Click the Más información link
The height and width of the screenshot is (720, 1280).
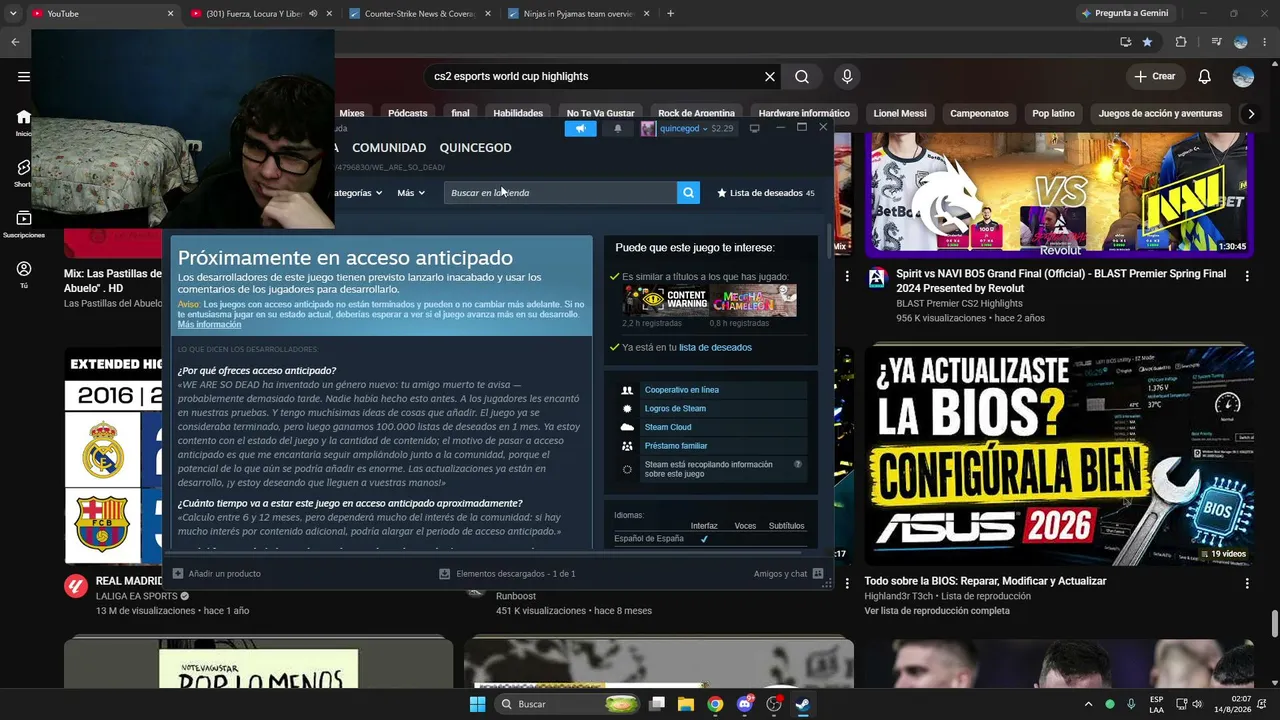click(209, 324)
